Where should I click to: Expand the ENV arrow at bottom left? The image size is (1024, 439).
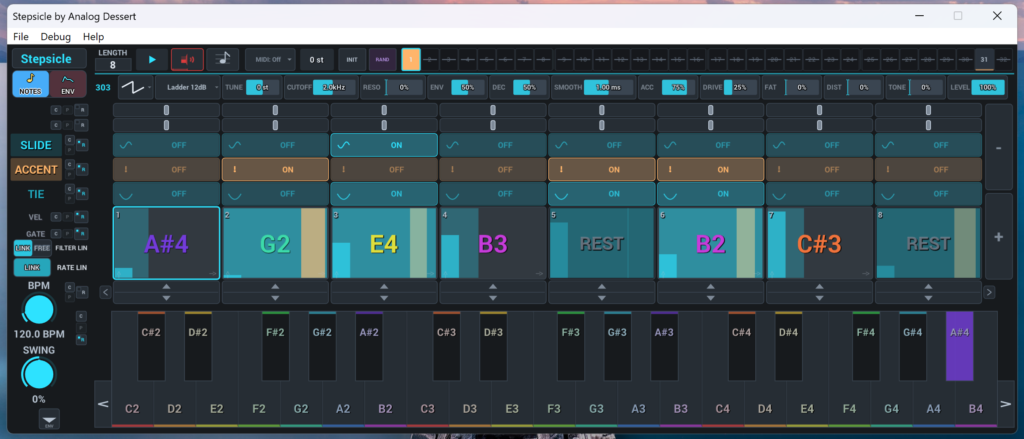tap(49, 418)
